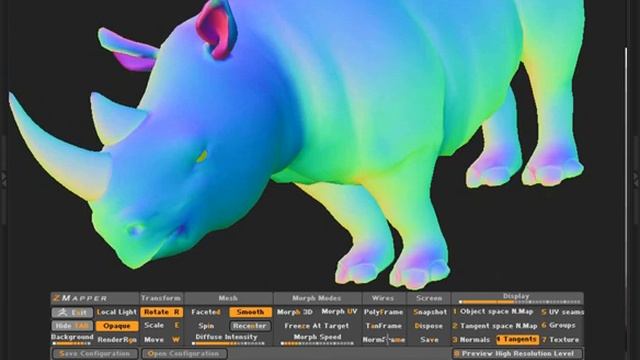The image size is (640, 360).
Task: Click the Morph Modes section header
Action: (317, 298)
